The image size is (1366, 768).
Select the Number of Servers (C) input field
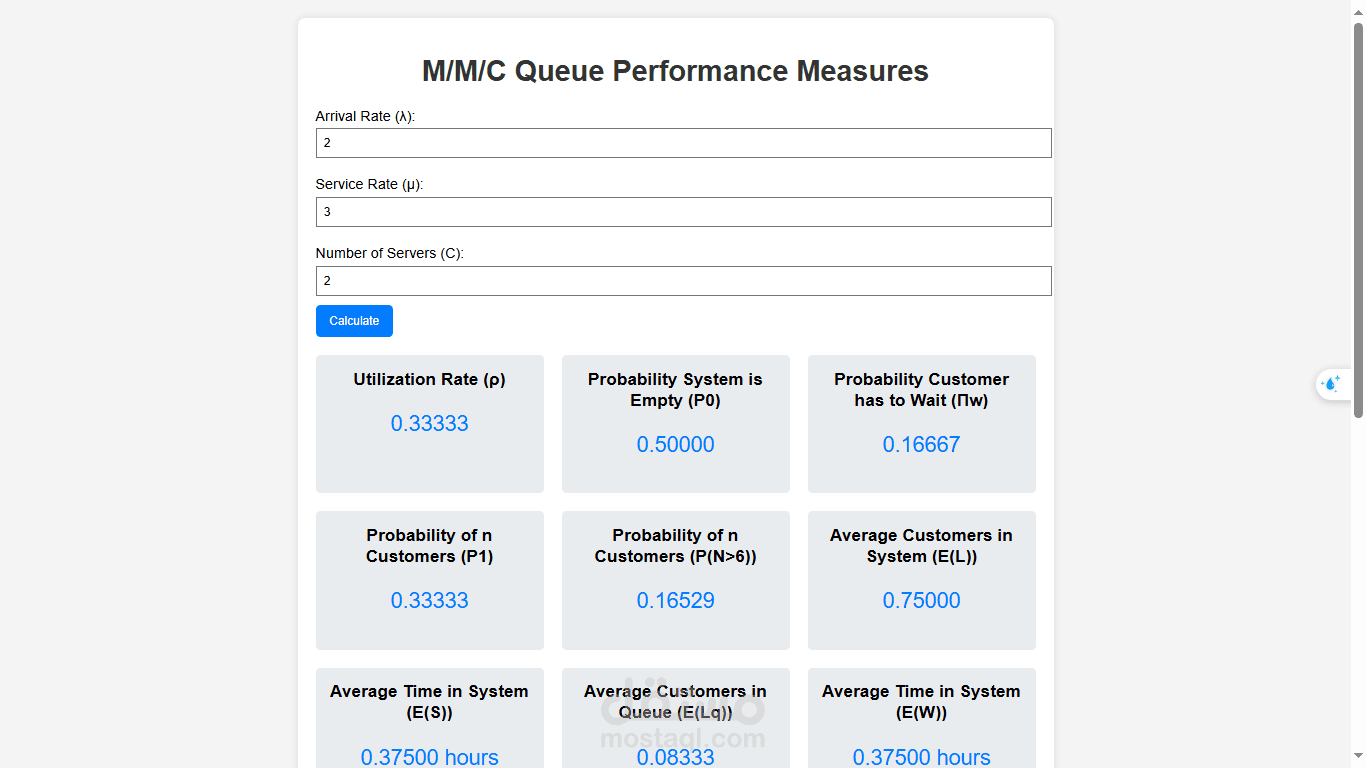click(x=683, y=281)
